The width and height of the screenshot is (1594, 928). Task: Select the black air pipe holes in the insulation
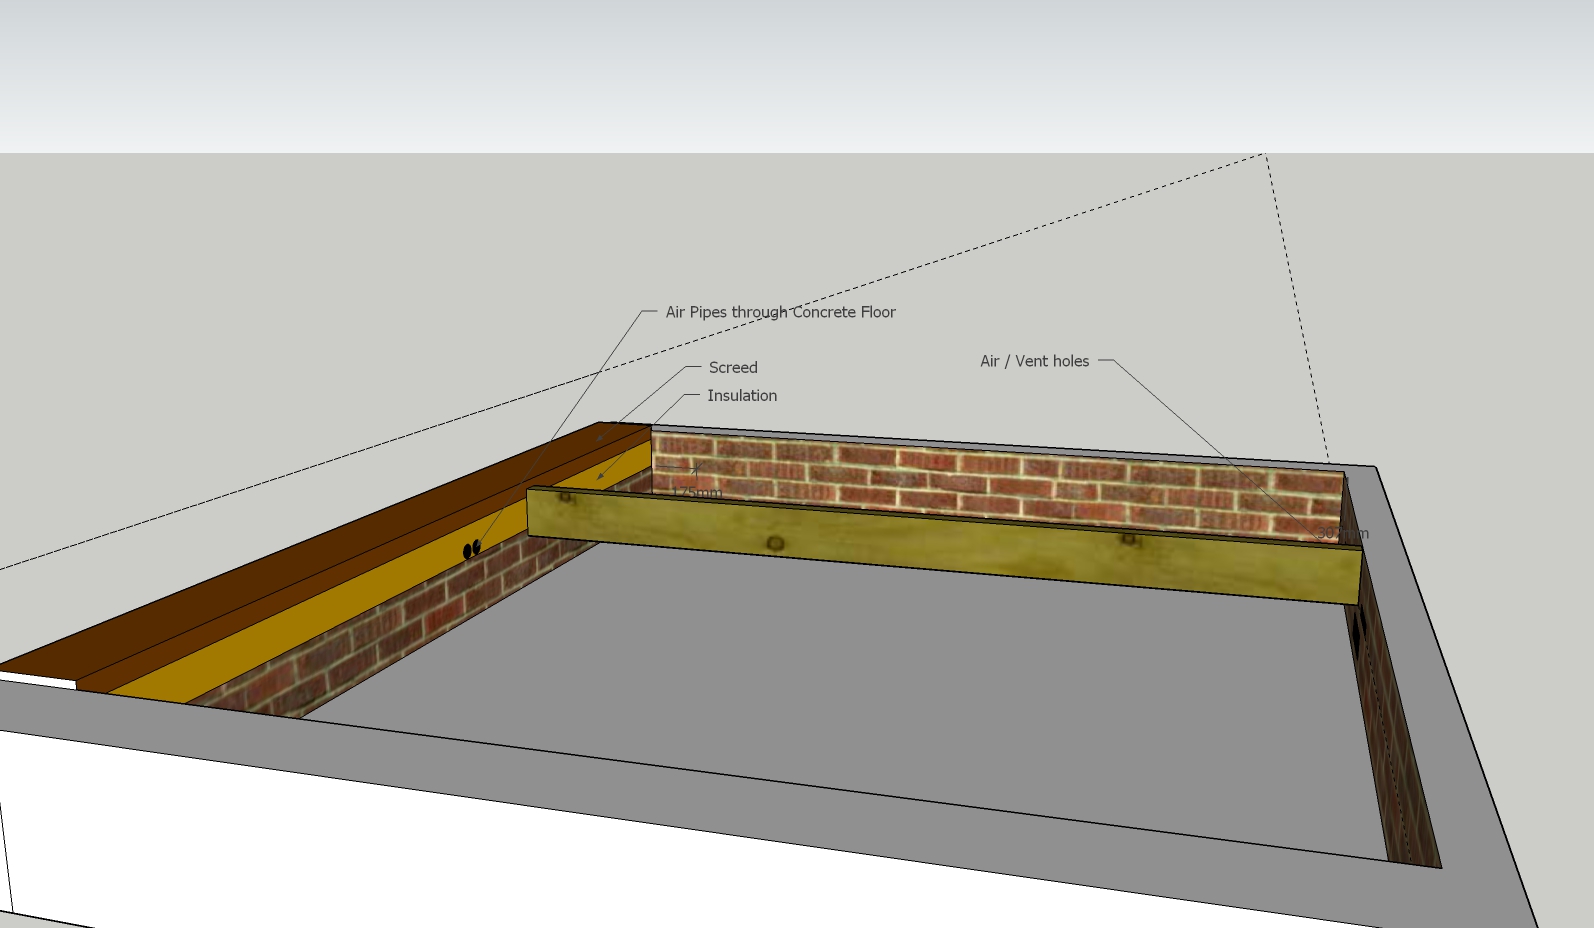[472, 549]
